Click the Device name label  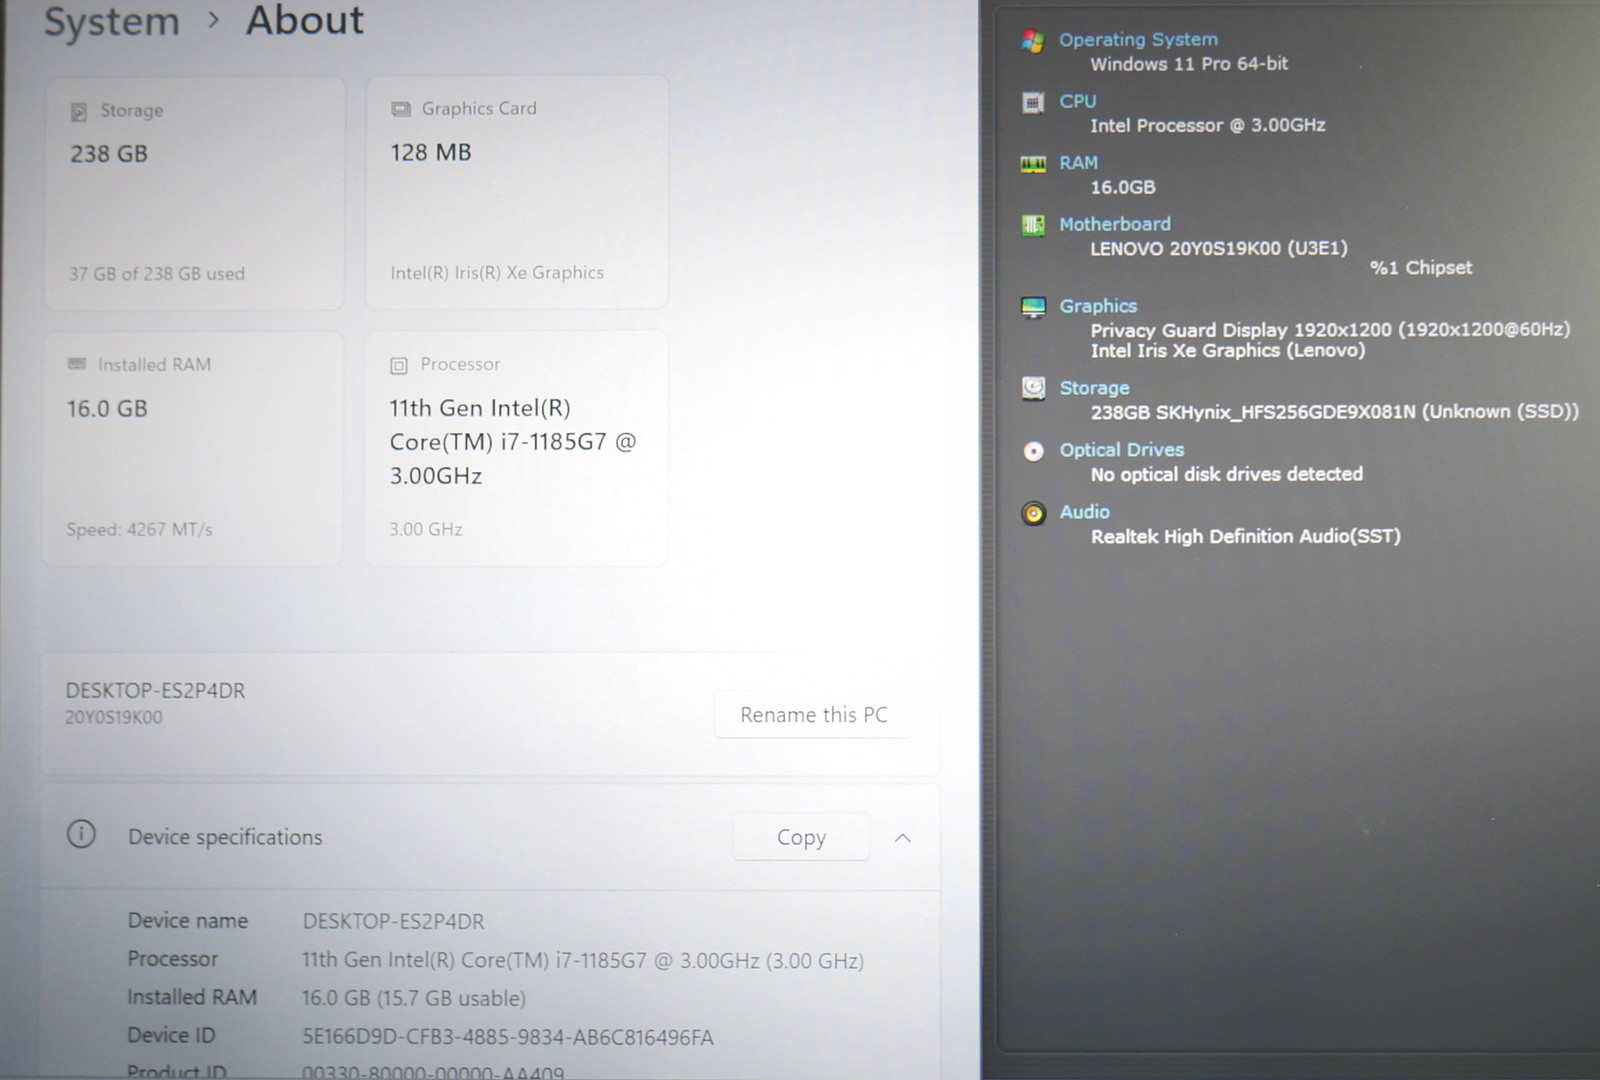[x=188, y=920]
